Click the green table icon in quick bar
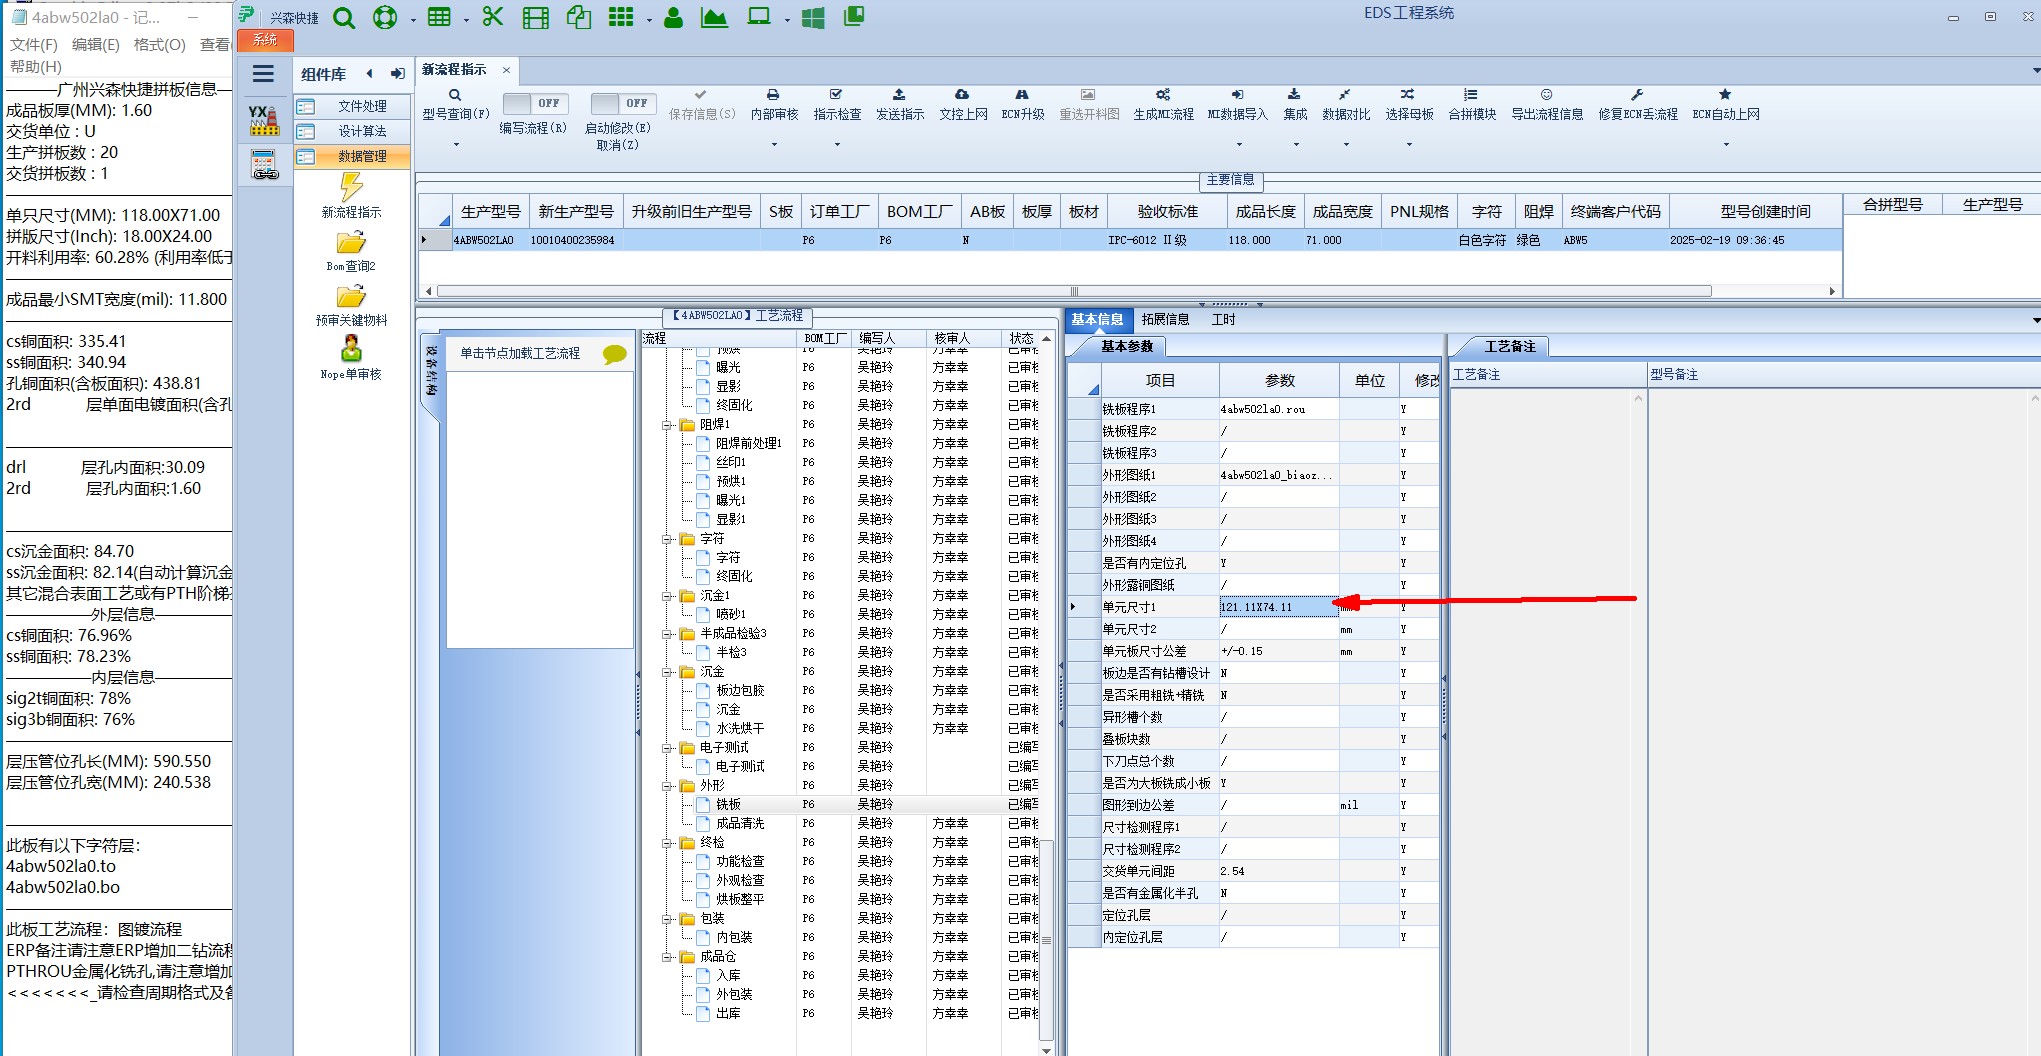2041x1056 pixels. 439,17
